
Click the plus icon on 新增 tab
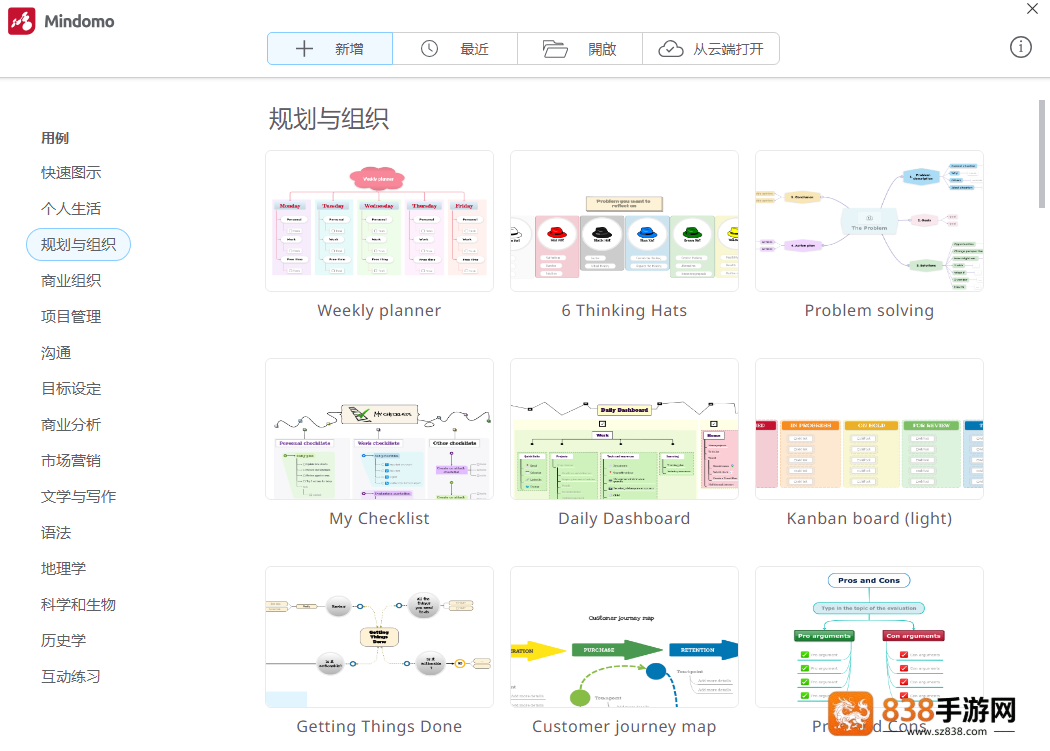point(304,48)
